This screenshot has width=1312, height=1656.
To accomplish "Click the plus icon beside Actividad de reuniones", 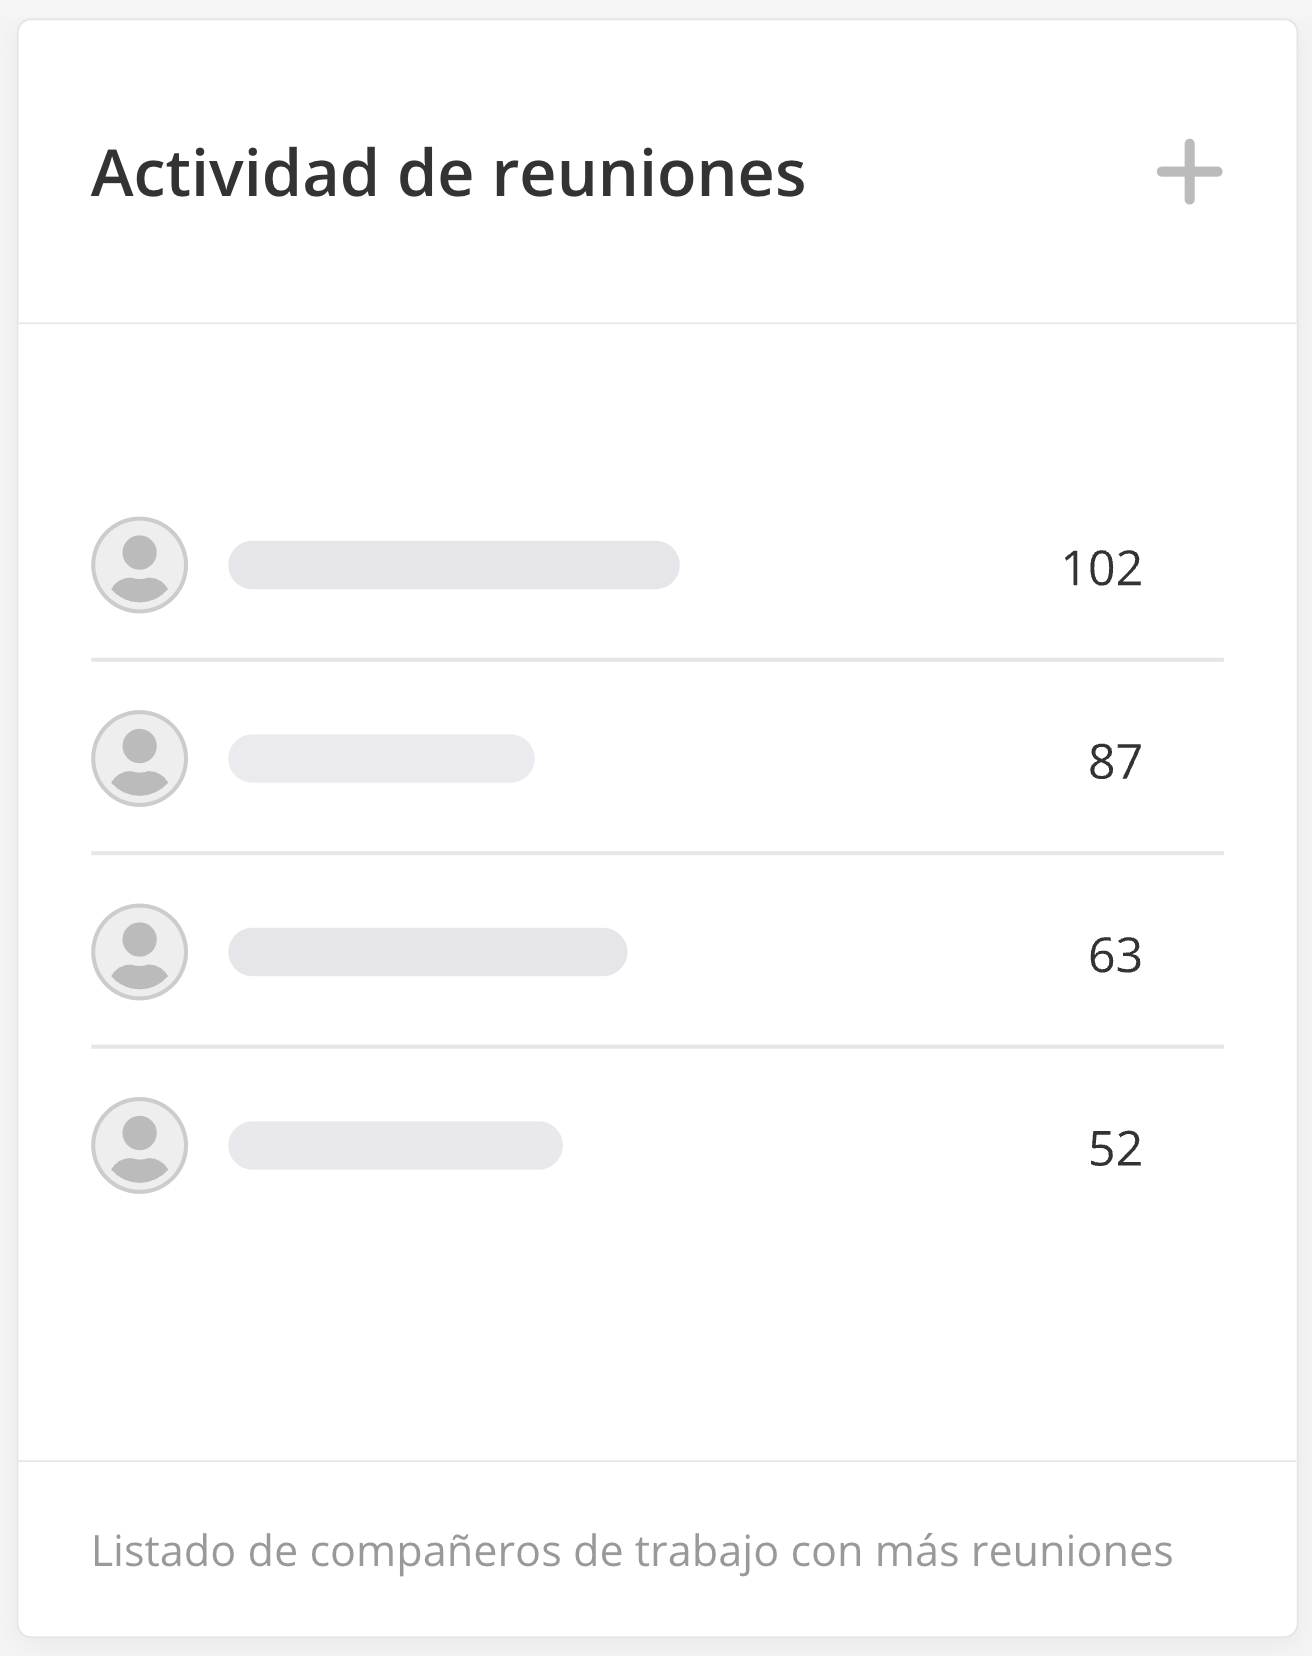I will (x=1189, y=172).
